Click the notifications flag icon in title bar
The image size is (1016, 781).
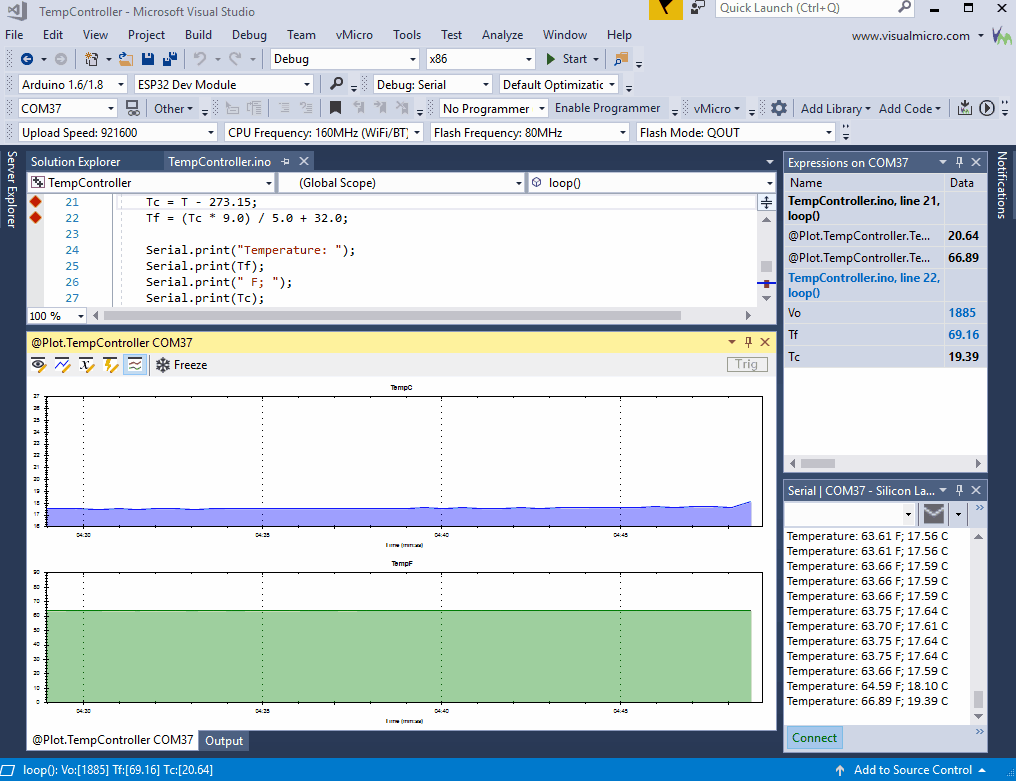(x=665, y=9)
